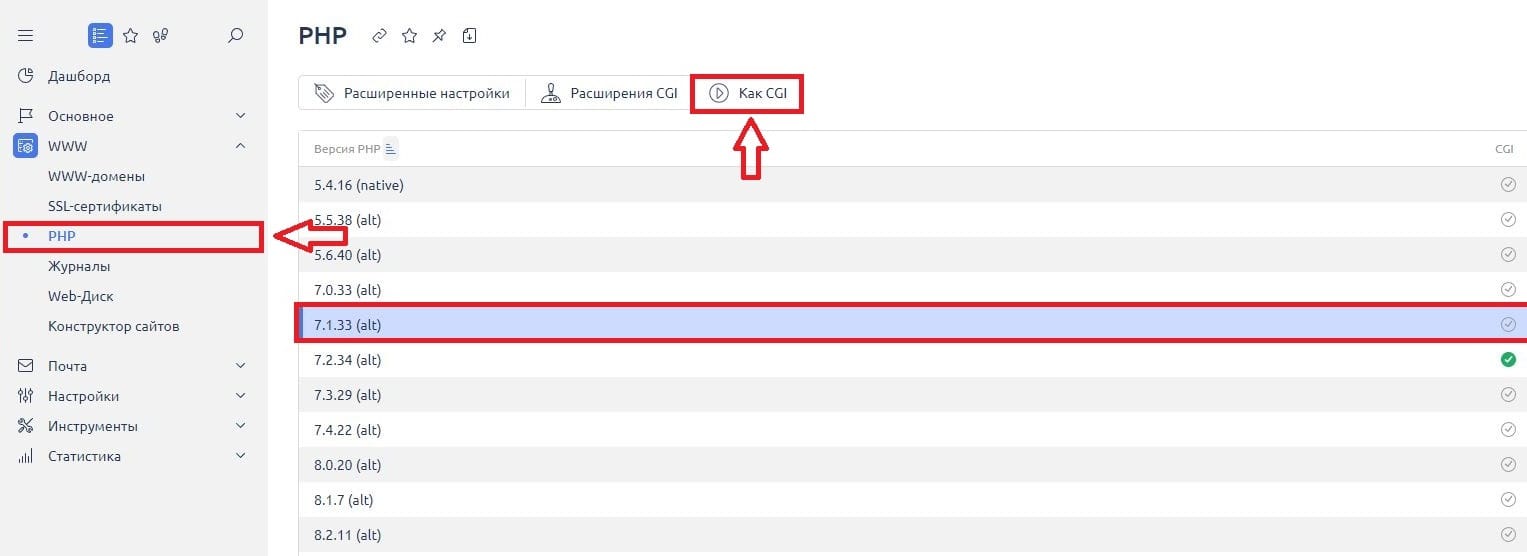Screen dimensions: 1527x556
Task: Open recent steps footprints icon
Action: click(x=160, y=36)
